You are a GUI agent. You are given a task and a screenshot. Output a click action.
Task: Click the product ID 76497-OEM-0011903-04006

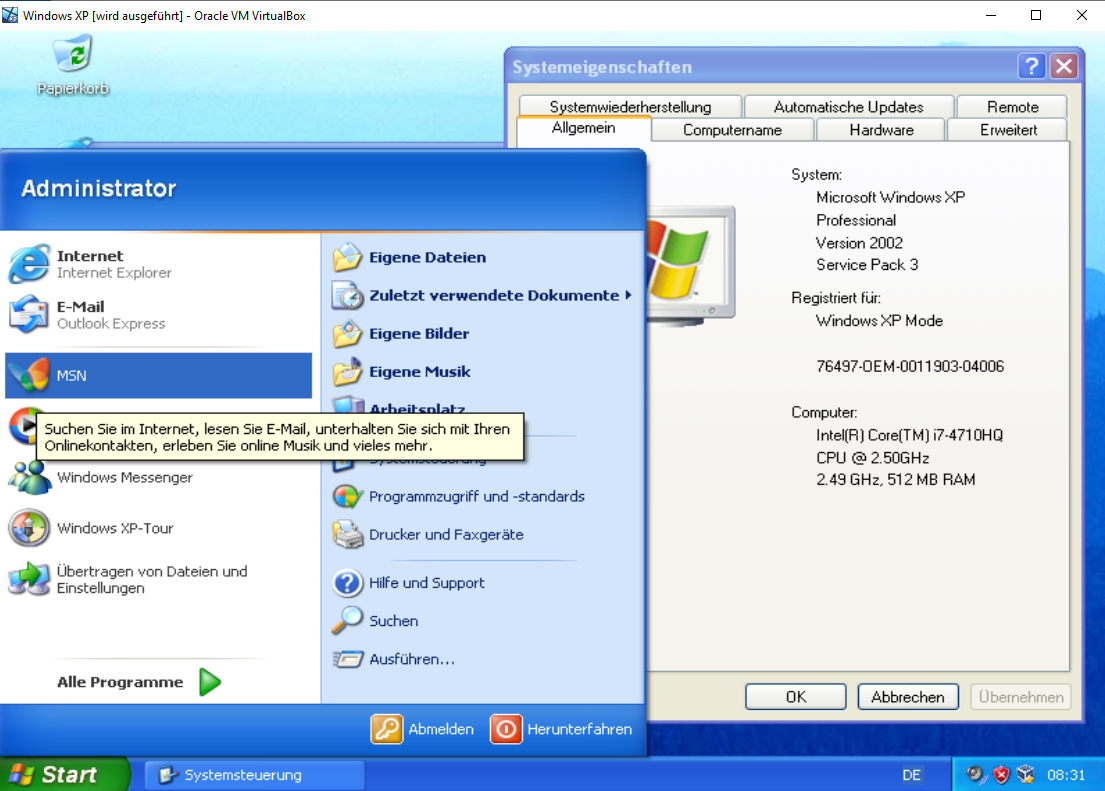tap(910, 367)
